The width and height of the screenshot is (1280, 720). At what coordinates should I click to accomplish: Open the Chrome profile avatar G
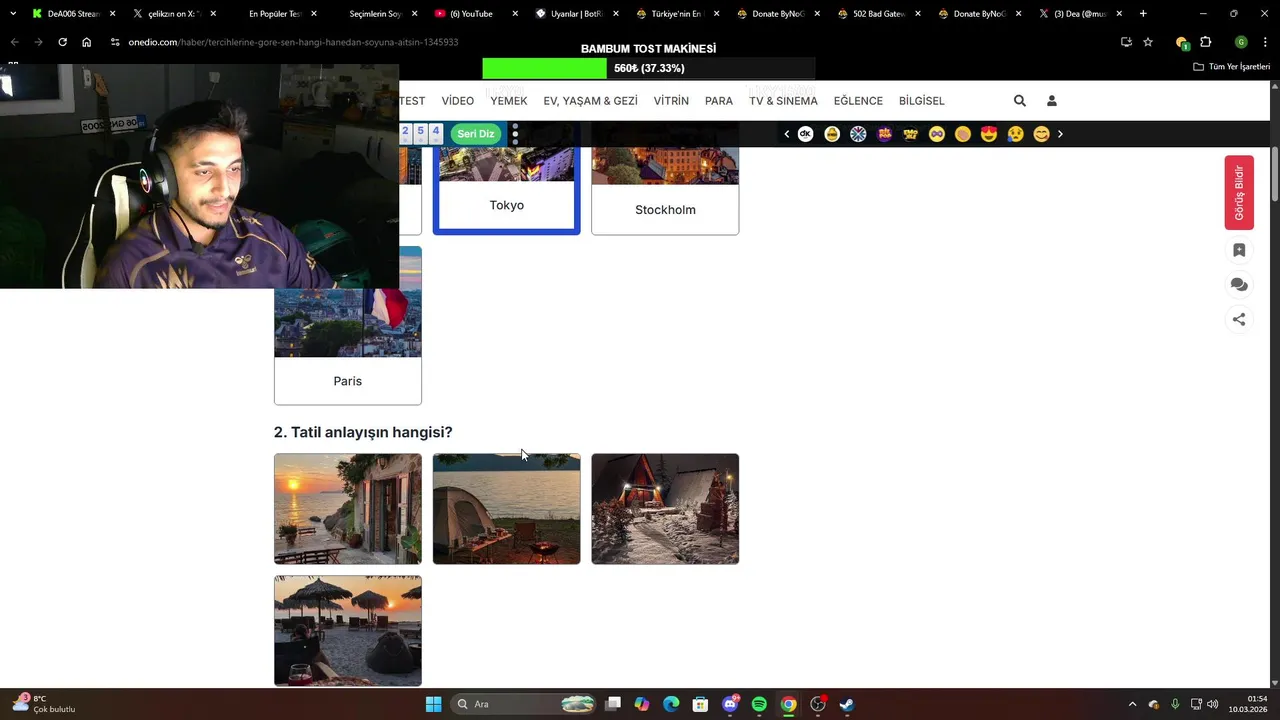[1241, 42]
